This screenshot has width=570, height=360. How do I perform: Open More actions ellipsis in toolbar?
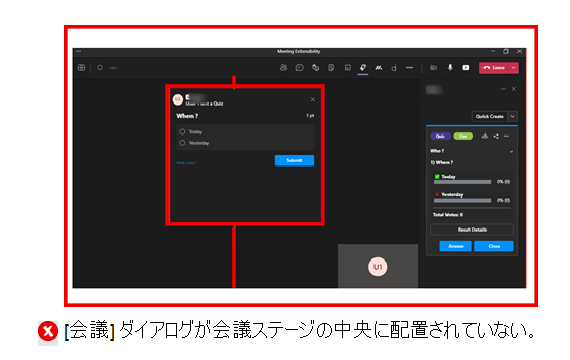(409, 68)
